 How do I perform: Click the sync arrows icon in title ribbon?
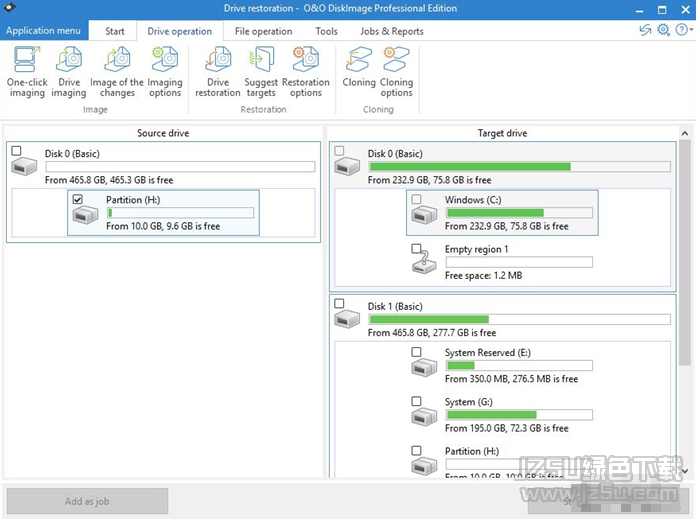pyautogui.click(x=645, y=30)
